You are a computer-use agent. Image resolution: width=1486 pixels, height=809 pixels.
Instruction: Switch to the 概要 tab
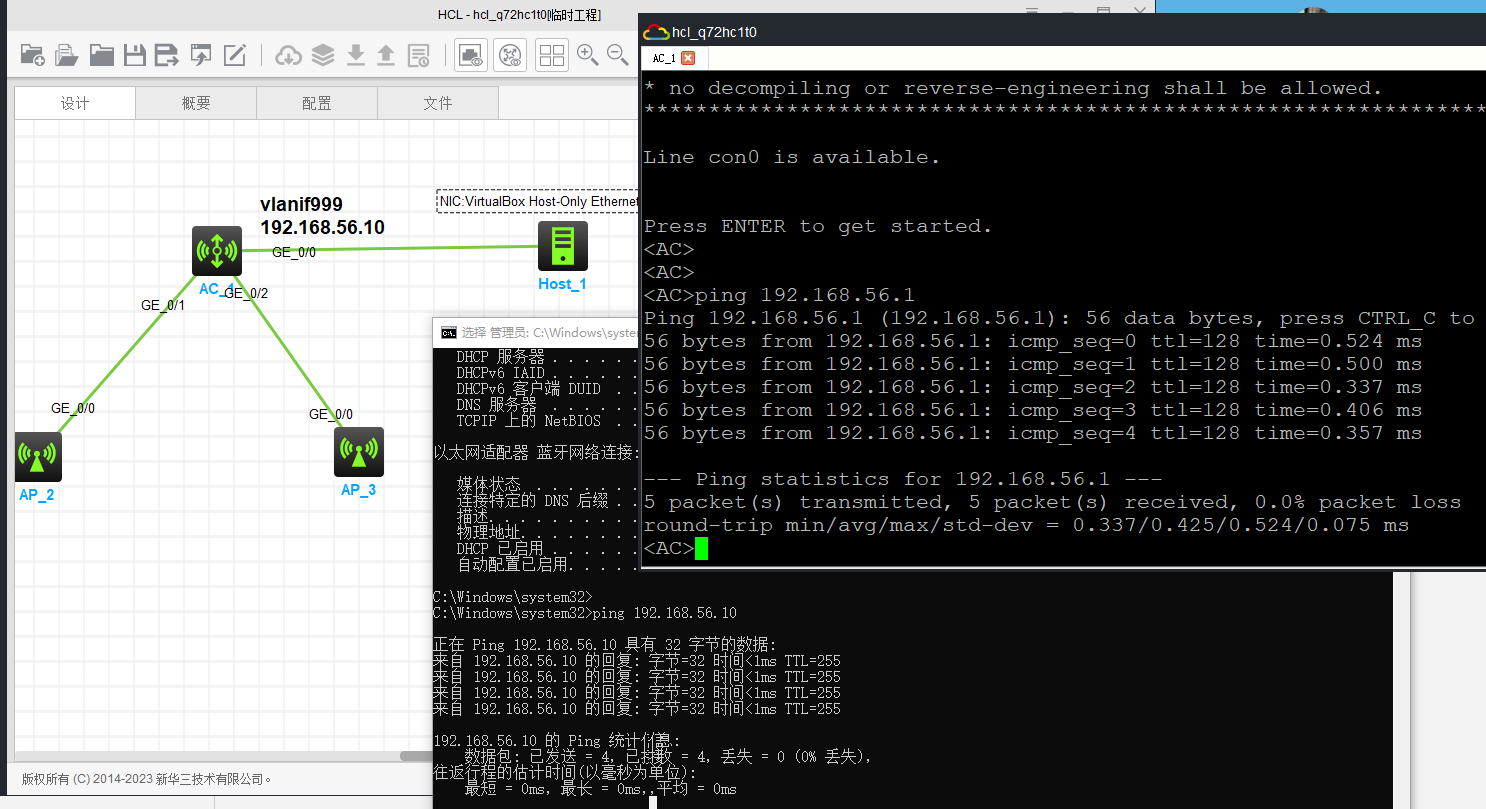pos(196,103)
